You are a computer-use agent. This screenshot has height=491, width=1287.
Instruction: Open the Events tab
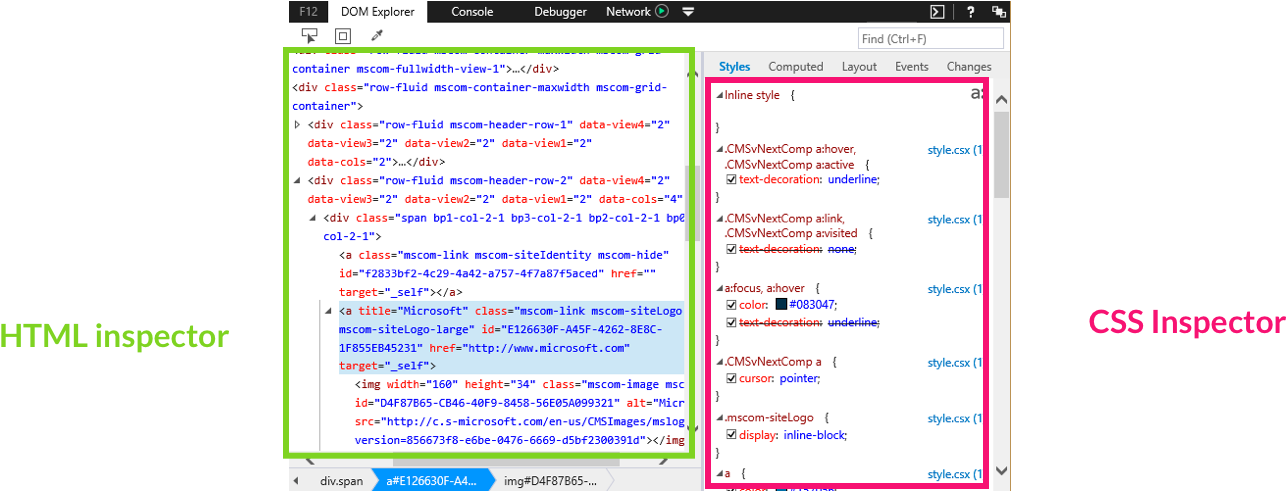pos(912,67)
